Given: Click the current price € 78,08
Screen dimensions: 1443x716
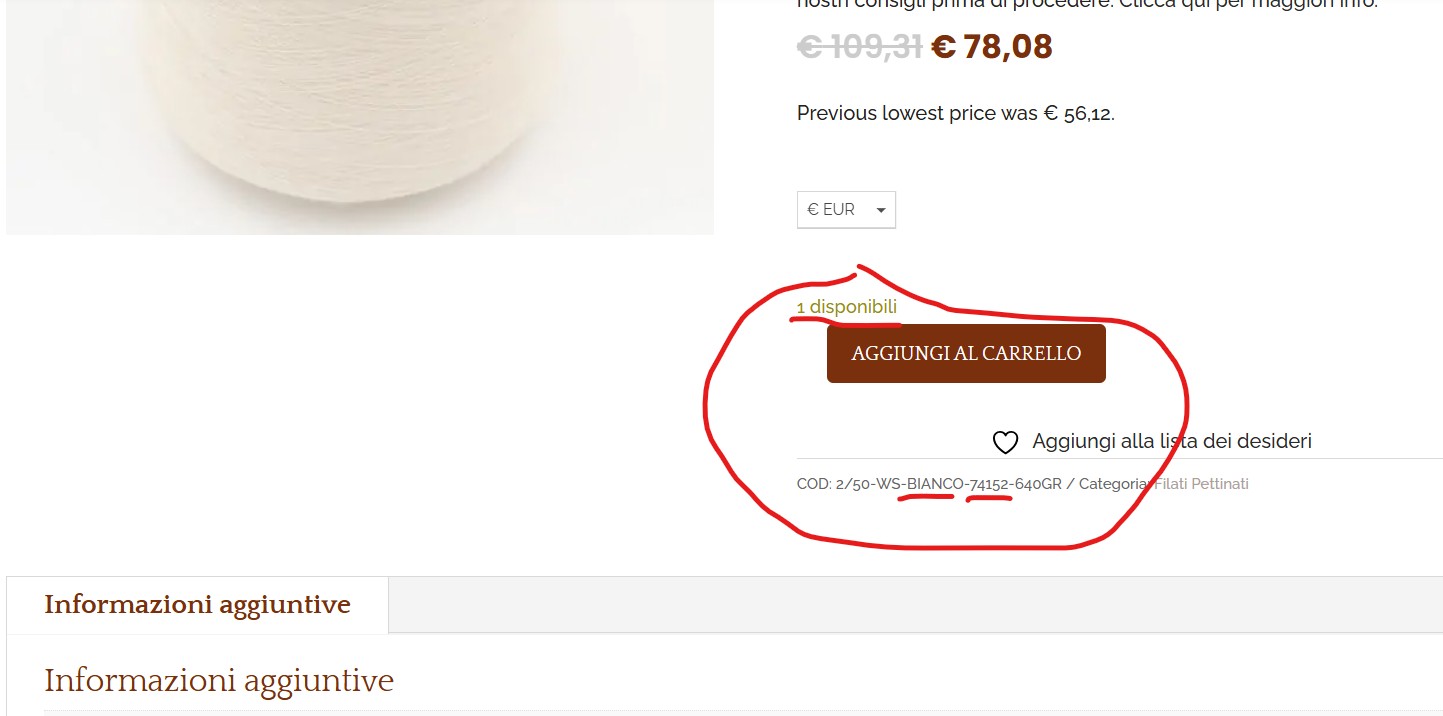Looking at the screenshot, I should tap(992, 47).
